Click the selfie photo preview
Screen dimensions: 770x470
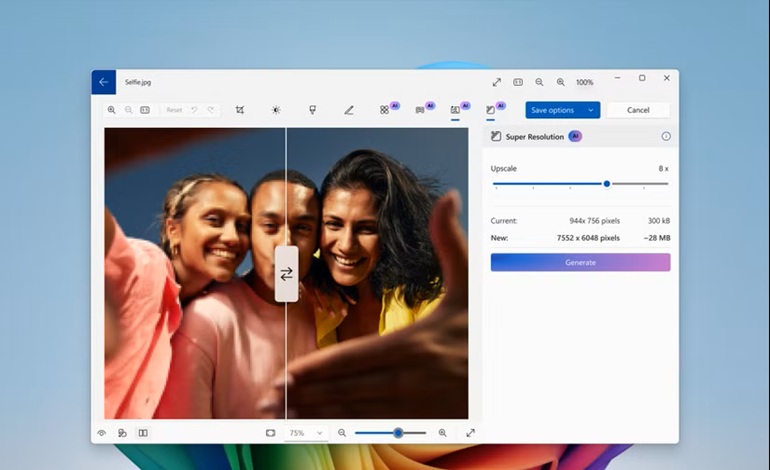(x=286, y=273)
